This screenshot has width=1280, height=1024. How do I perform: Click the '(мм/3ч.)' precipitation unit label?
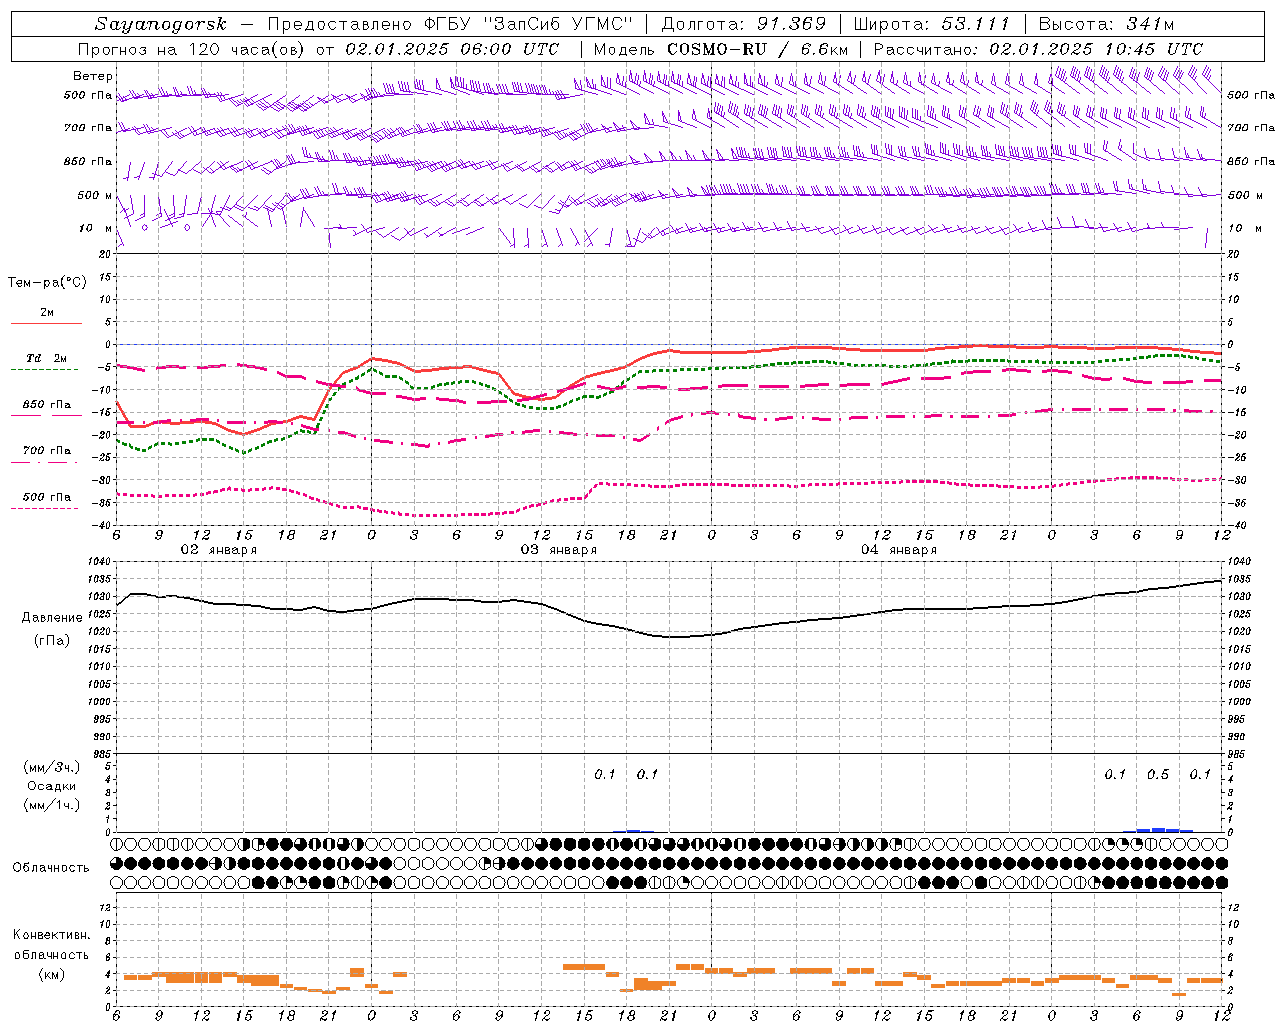point(52,767)
